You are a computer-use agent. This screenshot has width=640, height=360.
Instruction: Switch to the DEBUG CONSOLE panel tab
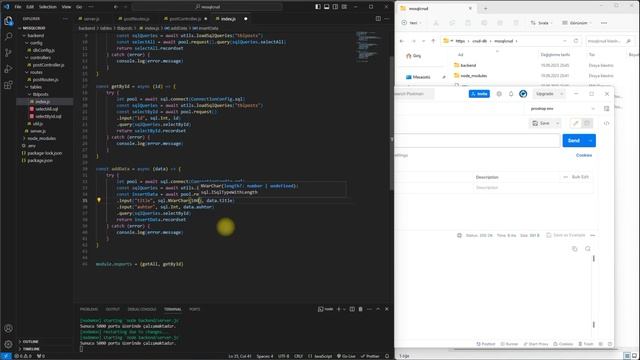click(x=142, y=309)
